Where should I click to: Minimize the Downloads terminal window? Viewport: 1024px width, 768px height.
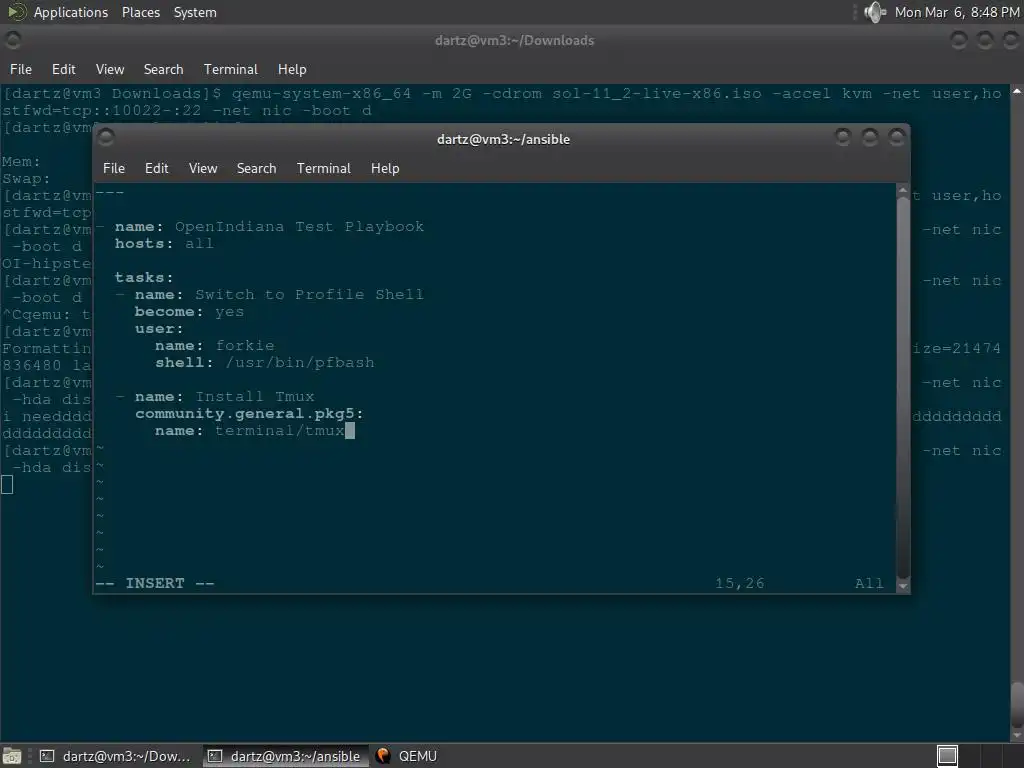(x=958, y=40)
